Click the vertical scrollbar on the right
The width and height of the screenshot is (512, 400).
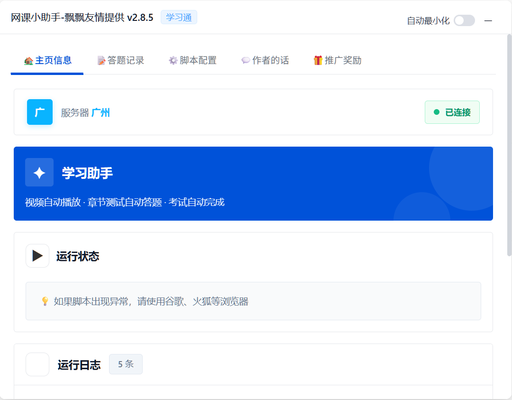coord(509,145)
